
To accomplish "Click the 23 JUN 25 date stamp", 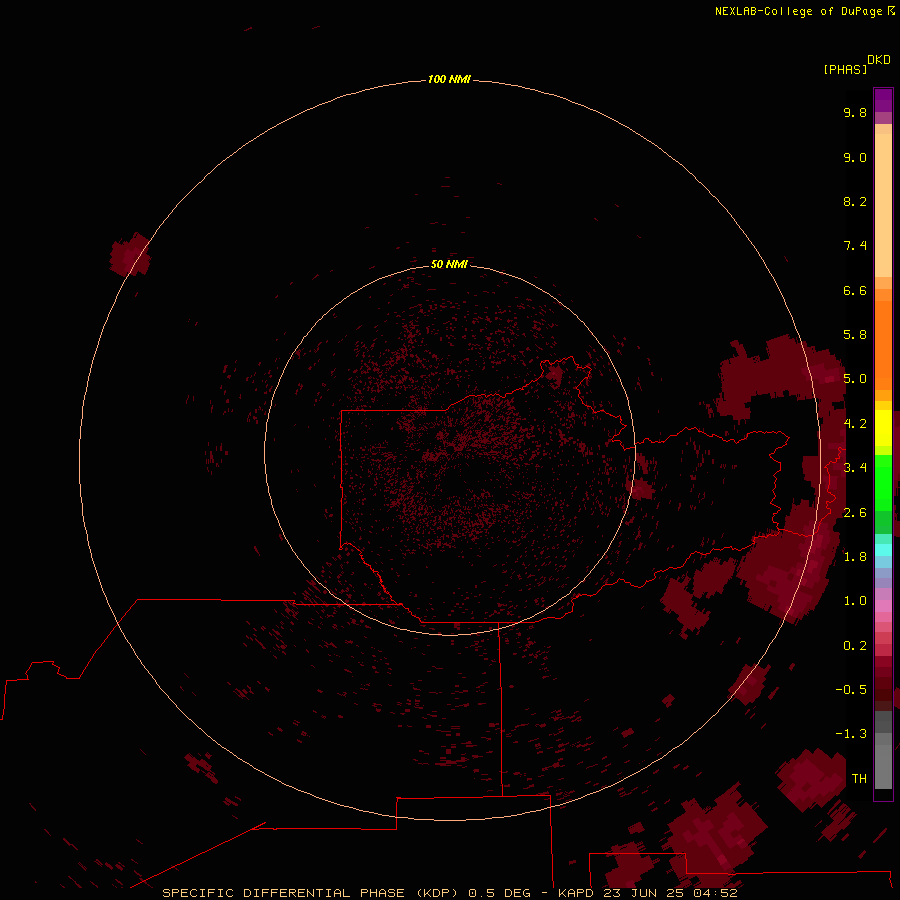I will (x=644, y=893).
